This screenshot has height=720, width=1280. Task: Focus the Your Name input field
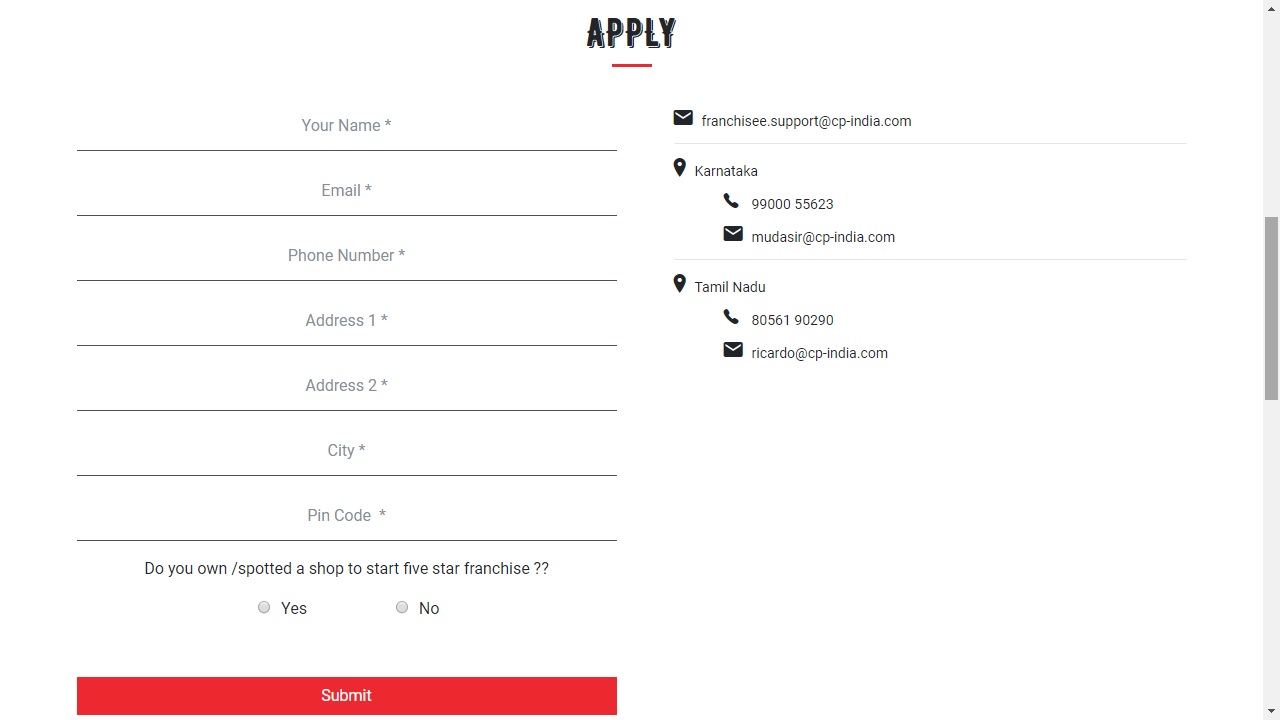click(x=346, y=126)
